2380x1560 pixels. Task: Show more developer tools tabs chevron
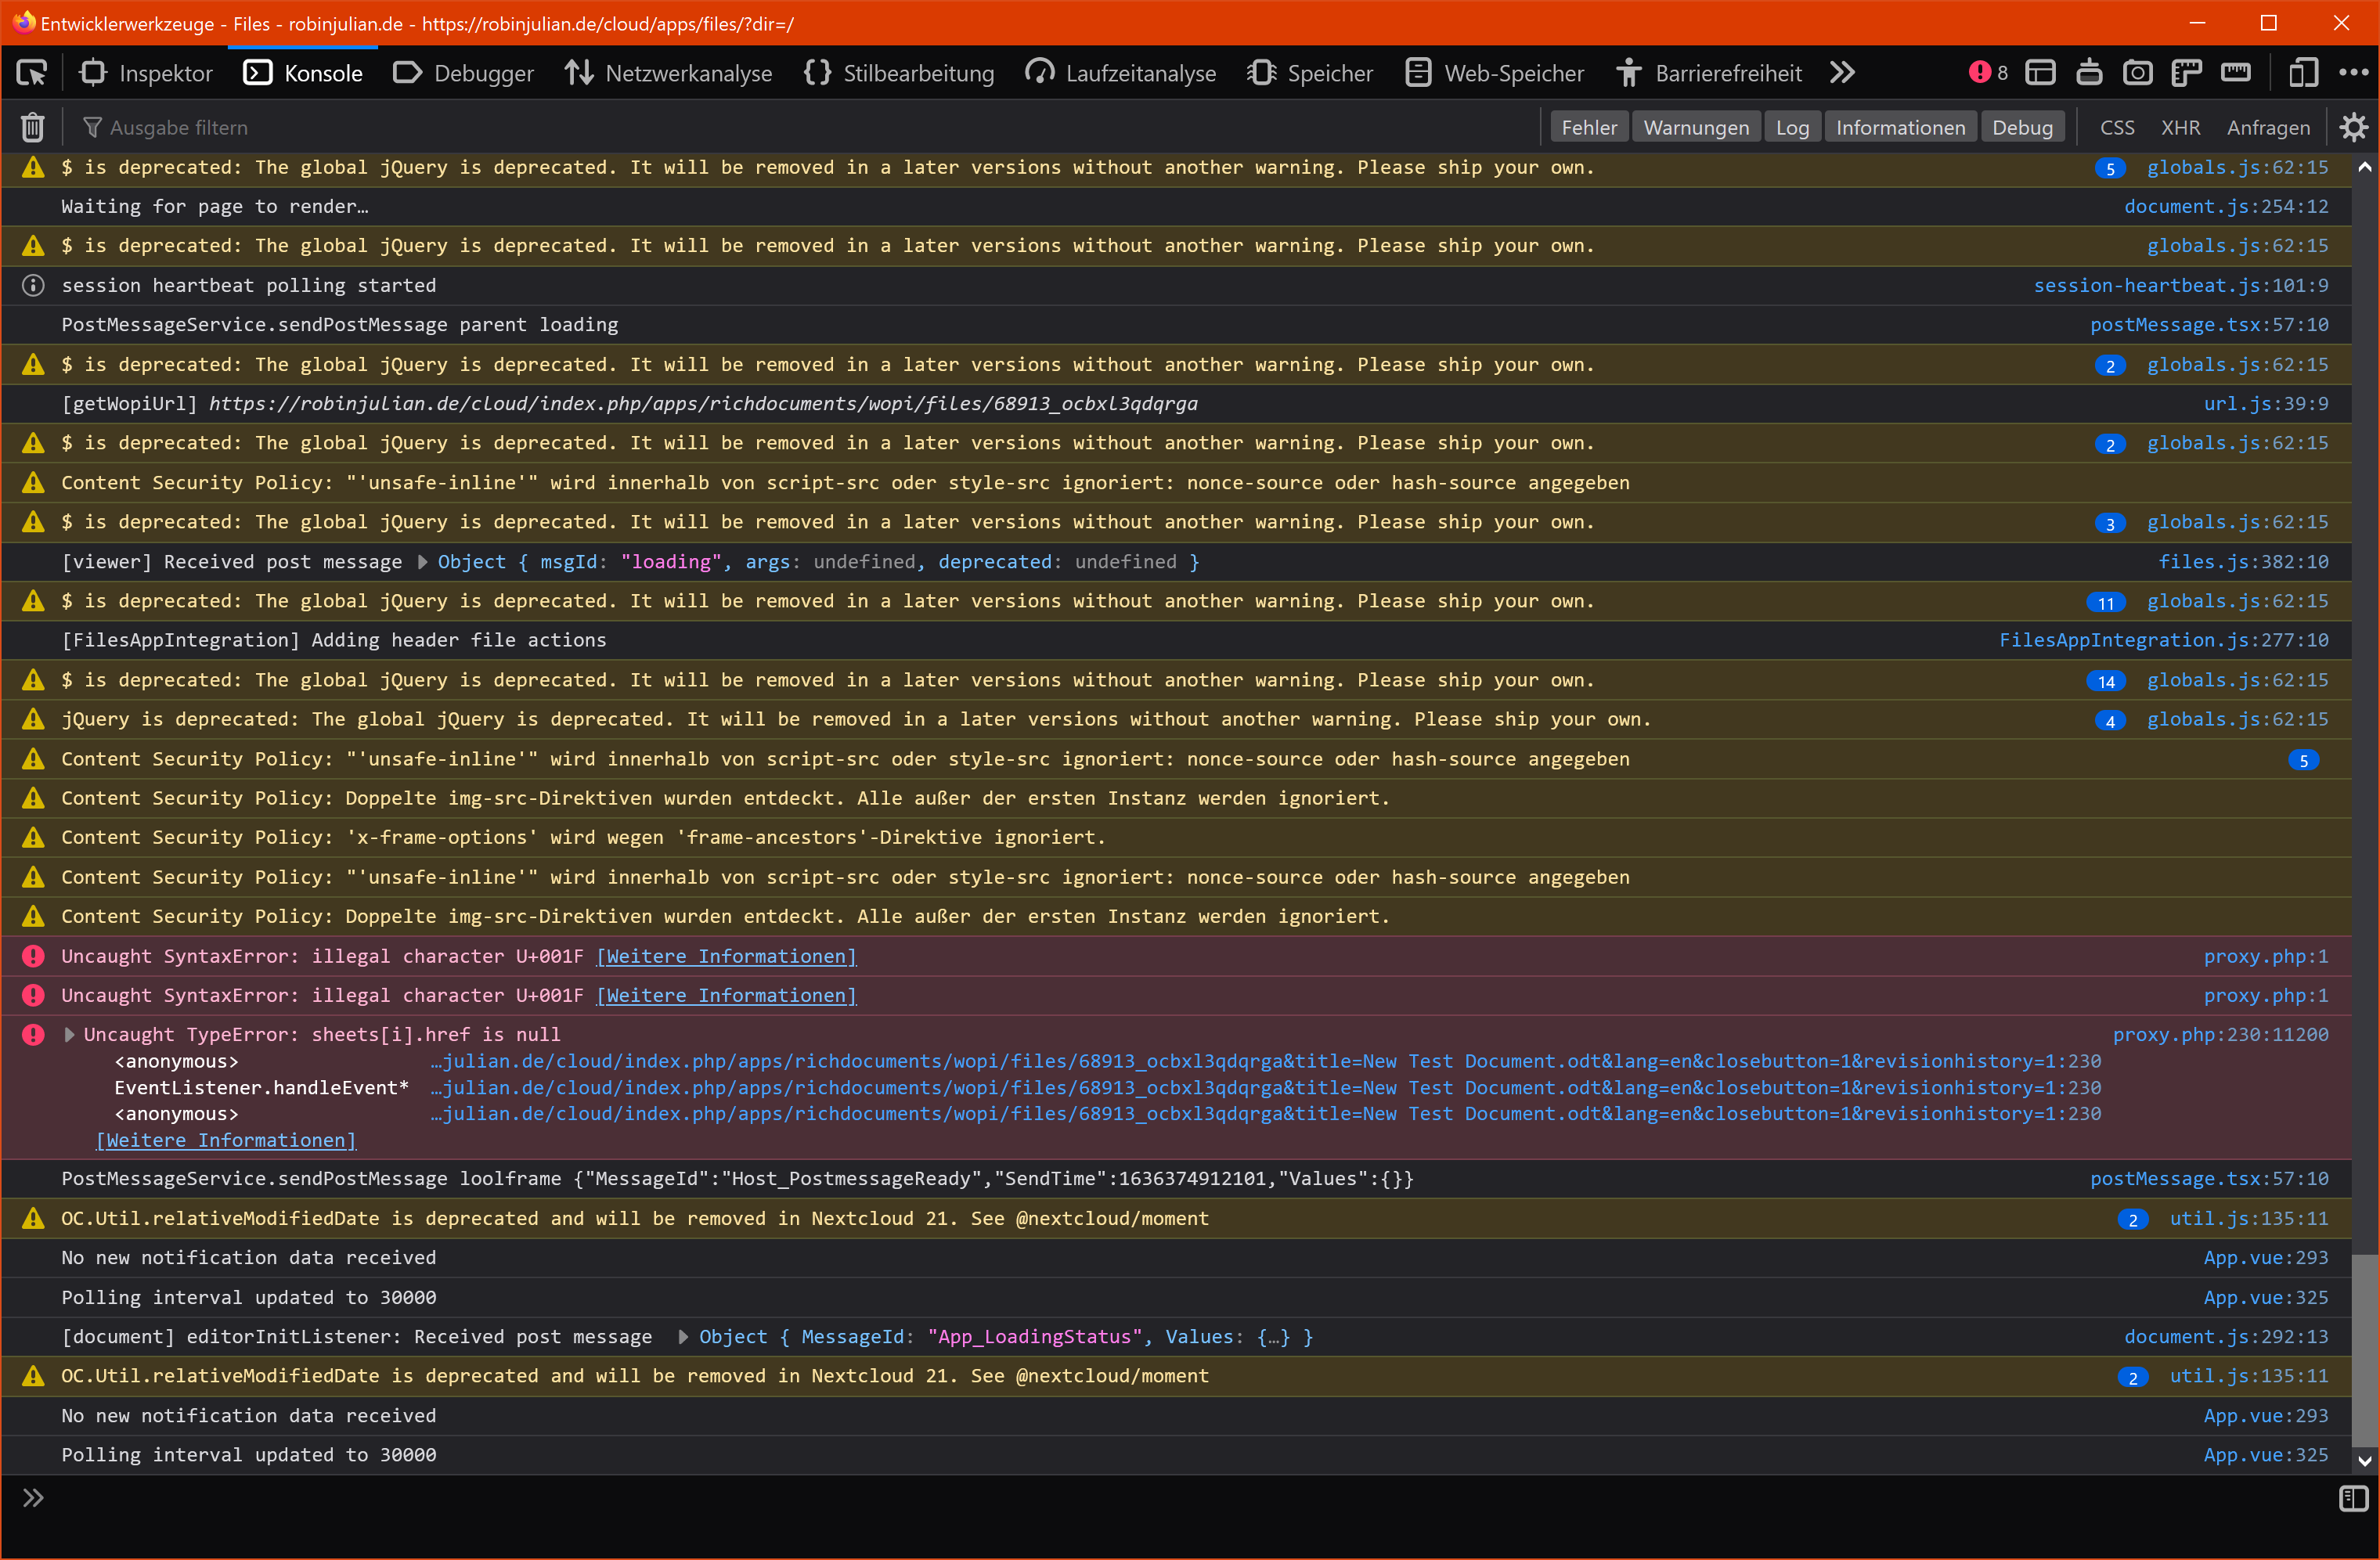point(1842,73)
